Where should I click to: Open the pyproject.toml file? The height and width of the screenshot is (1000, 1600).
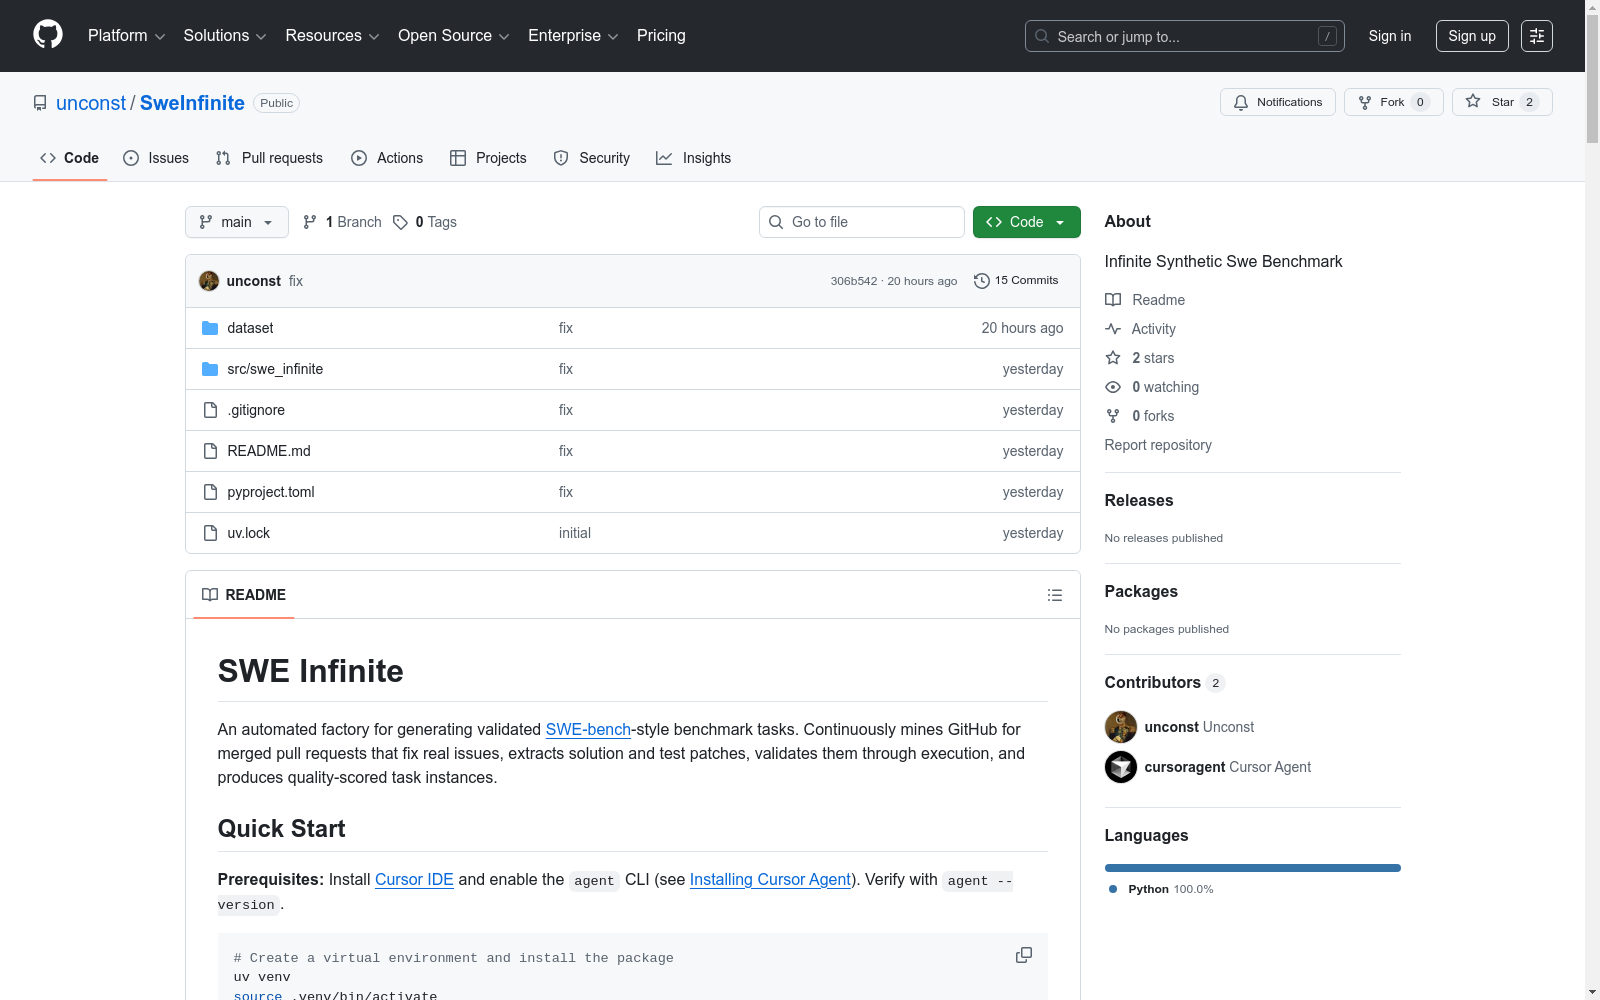pos(271,492)
